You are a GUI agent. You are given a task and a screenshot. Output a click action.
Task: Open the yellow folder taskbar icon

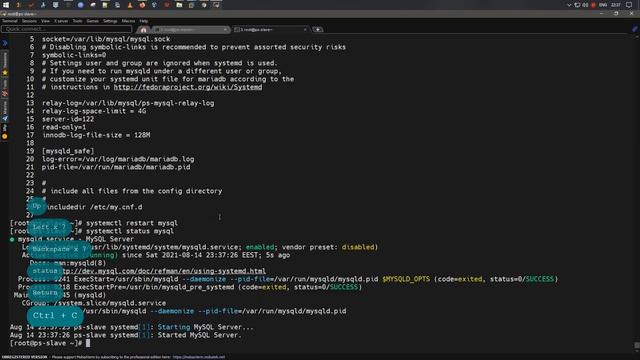[x=179, y=5]
